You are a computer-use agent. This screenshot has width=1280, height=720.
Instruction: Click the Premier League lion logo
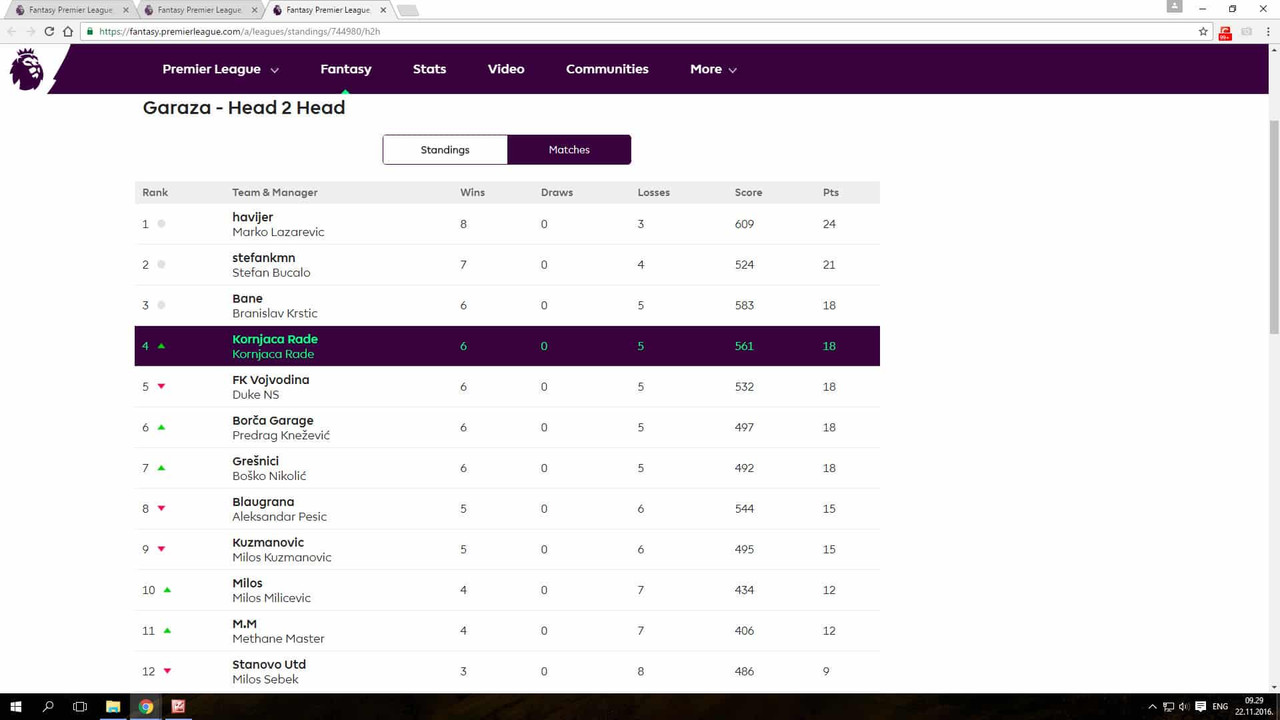click(26, 70)
